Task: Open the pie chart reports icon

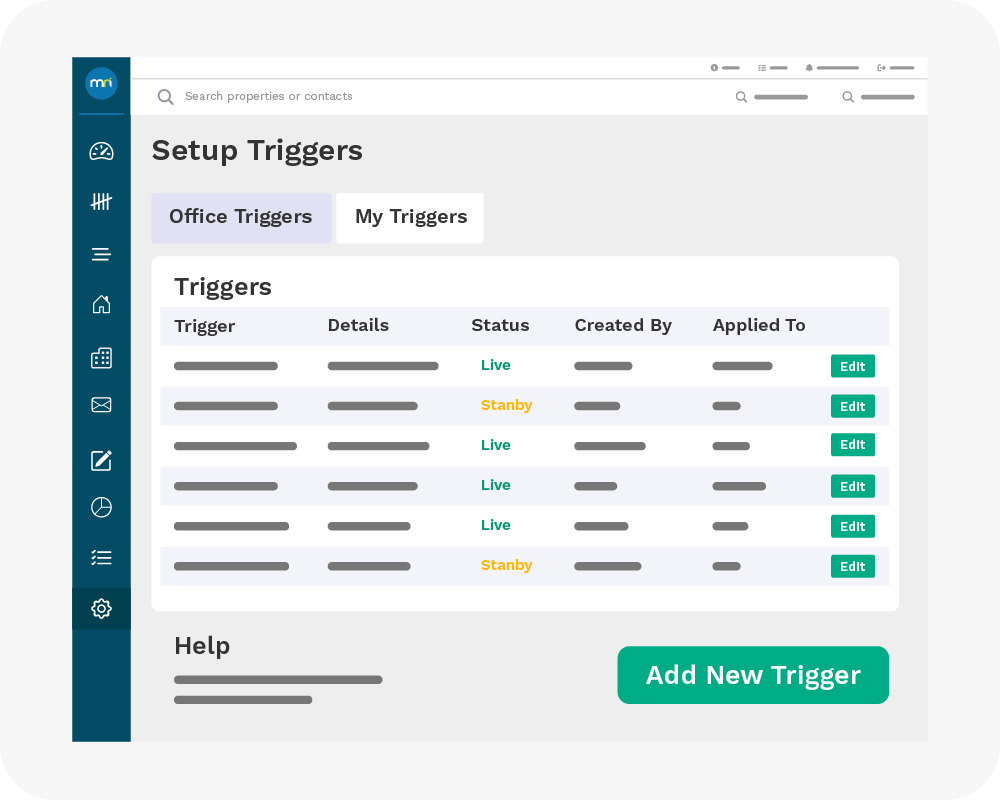Action: pyautogui.click(x=101, y=507)
